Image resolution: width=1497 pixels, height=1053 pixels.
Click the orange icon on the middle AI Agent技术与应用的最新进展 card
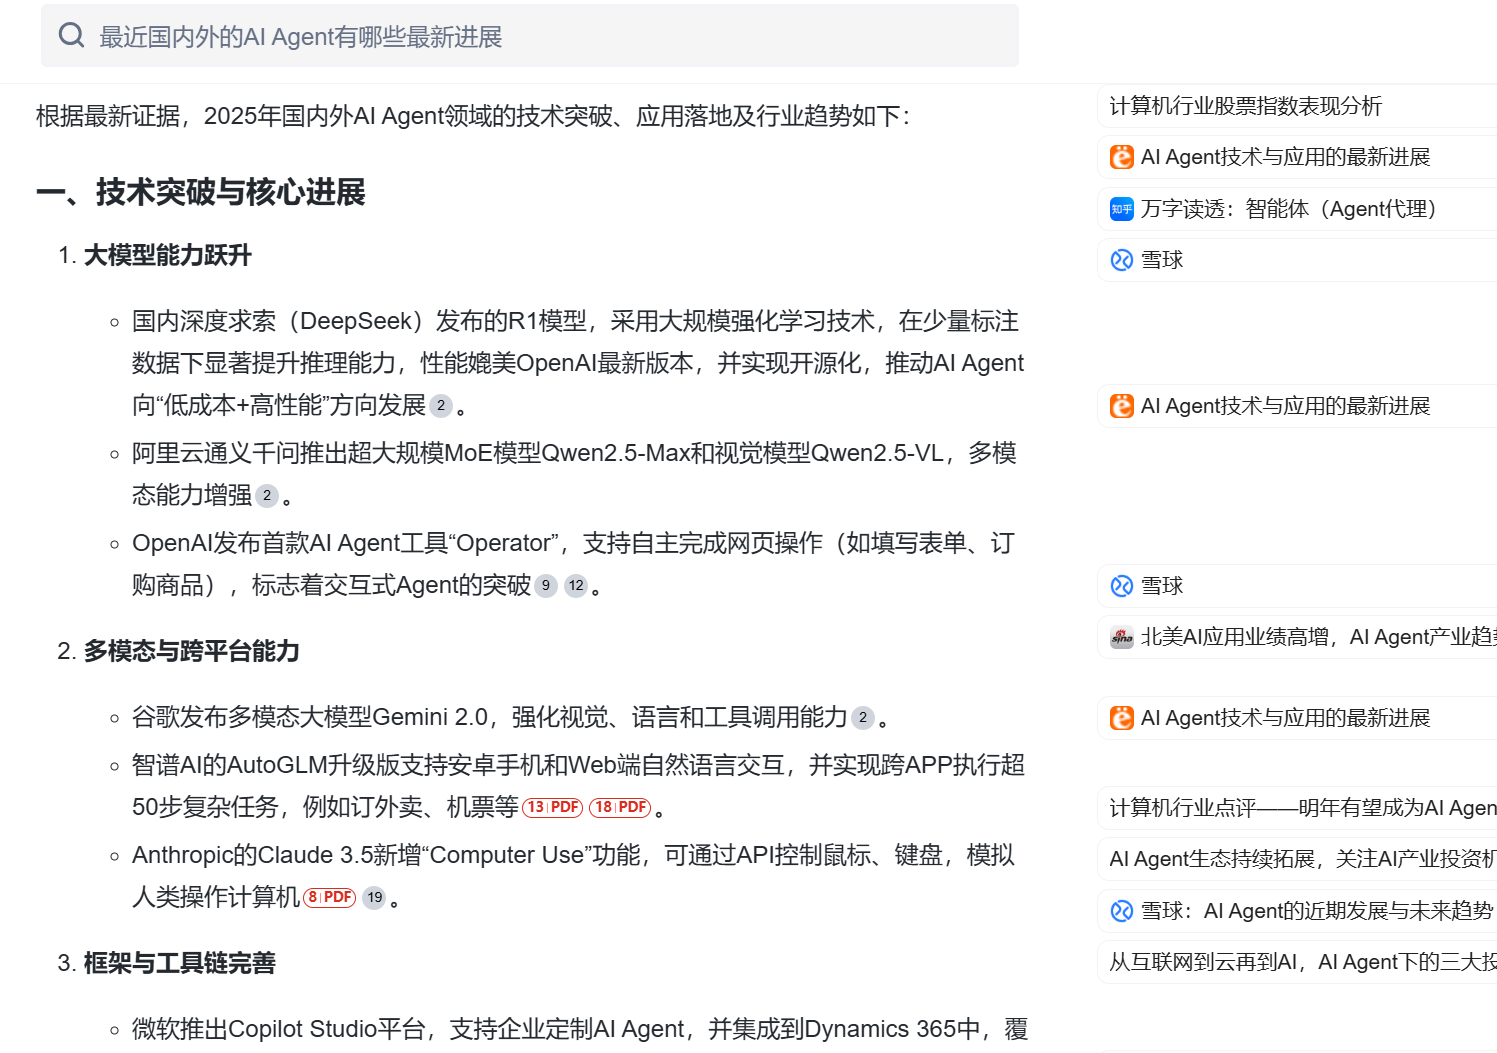click(x=1122, y=406)
